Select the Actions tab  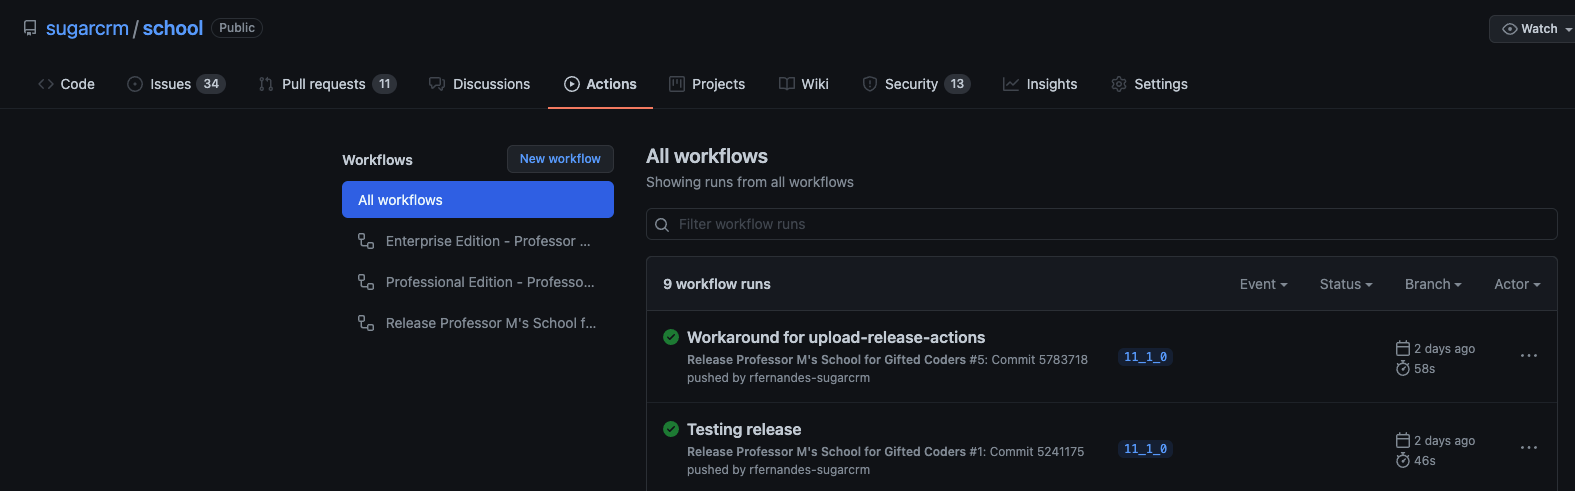(600, 84)
